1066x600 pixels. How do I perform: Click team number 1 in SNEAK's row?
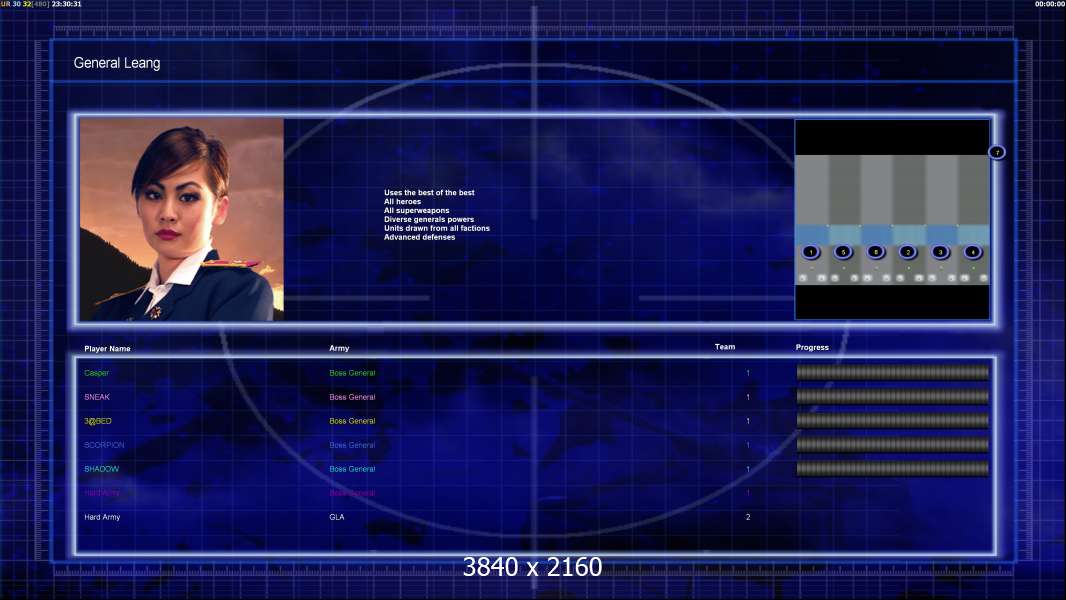click(x=748, y=397)
